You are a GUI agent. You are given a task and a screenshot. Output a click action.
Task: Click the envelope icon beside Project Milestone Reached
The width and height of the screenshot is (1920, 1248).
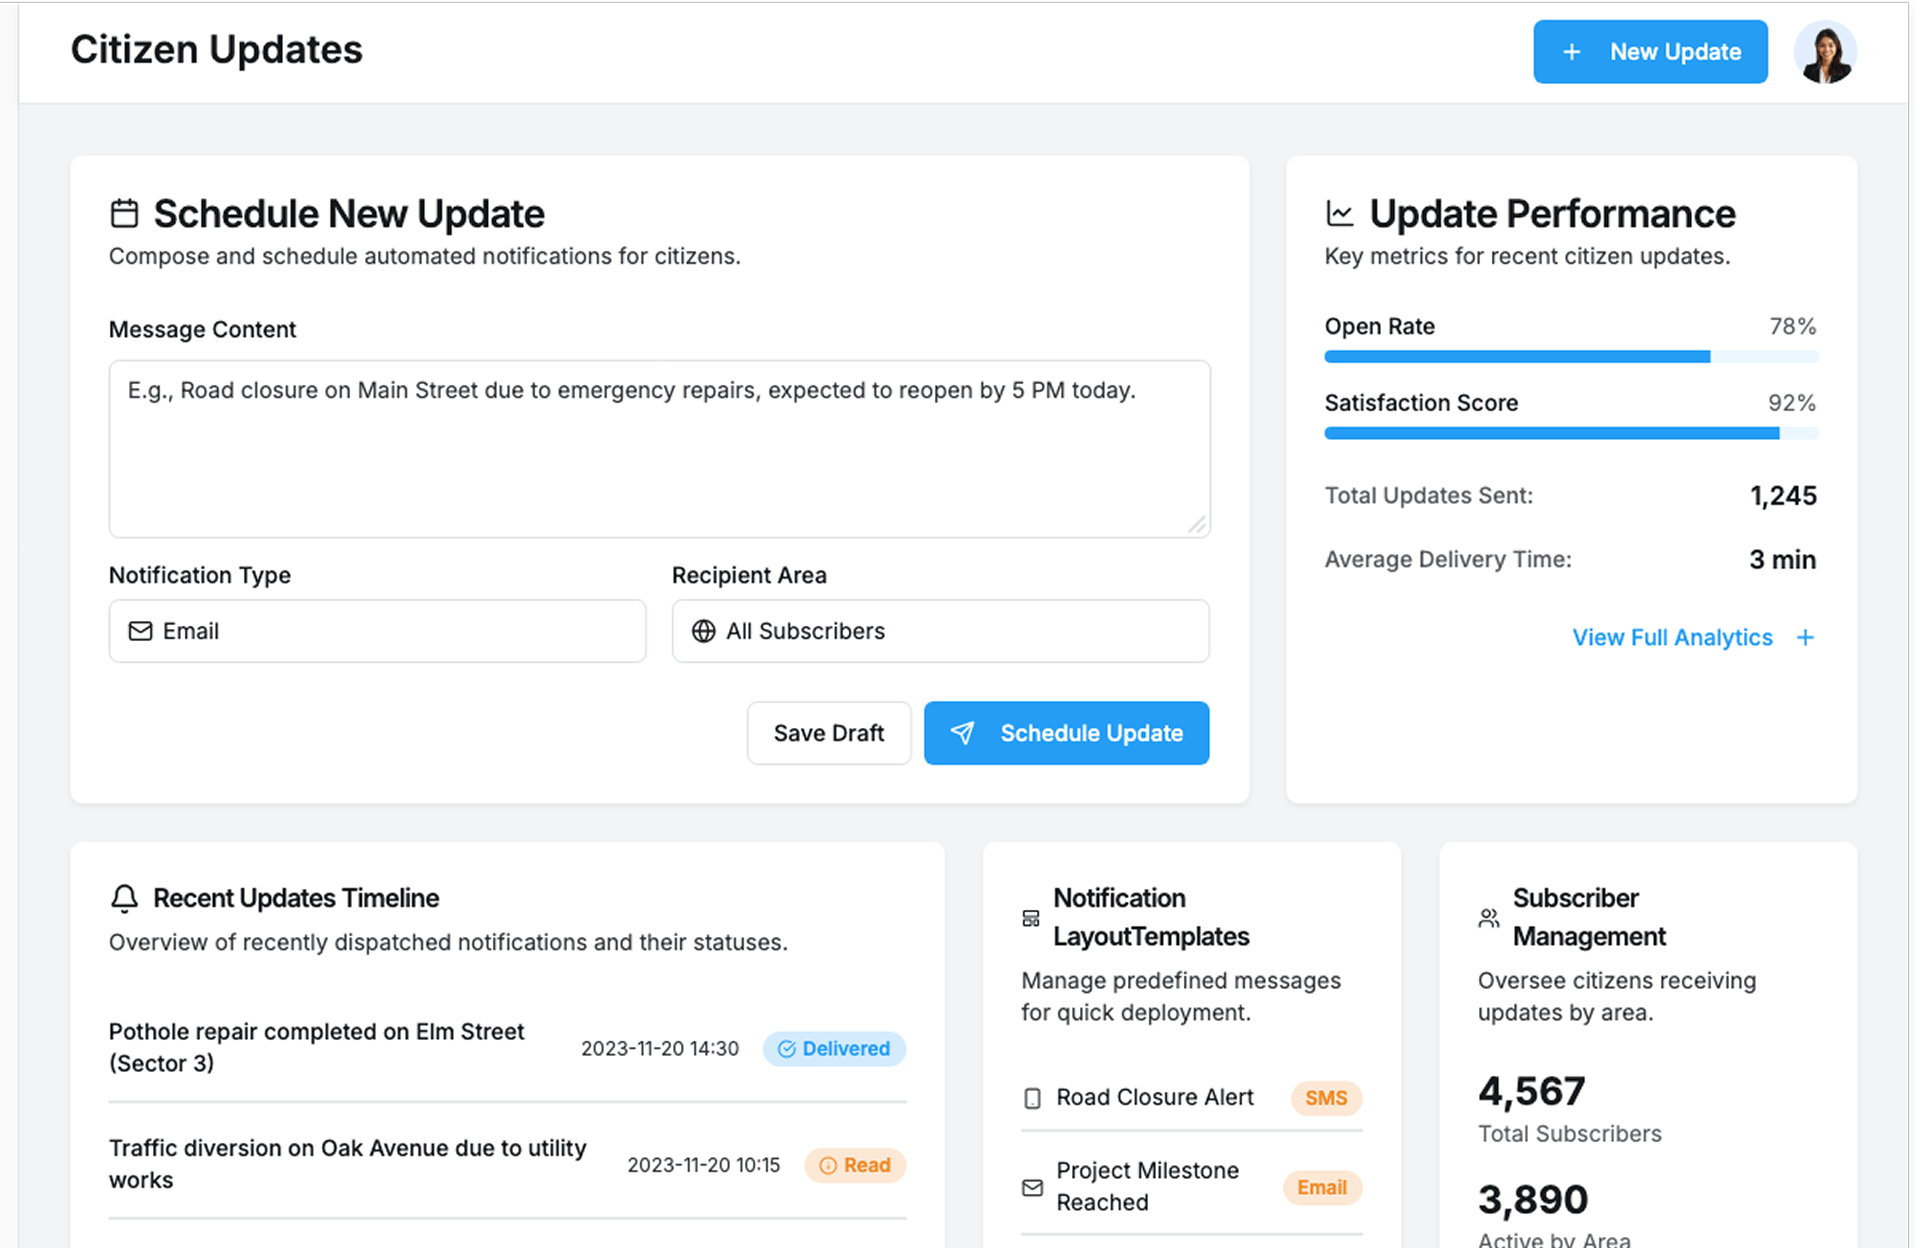point(1033,1187)
